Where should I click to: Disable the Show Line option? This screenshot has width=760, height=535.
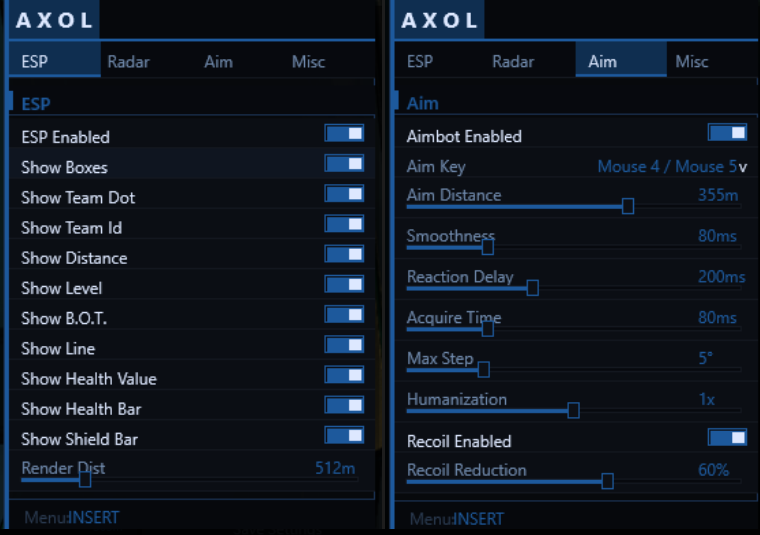click(x=344, y=345)
